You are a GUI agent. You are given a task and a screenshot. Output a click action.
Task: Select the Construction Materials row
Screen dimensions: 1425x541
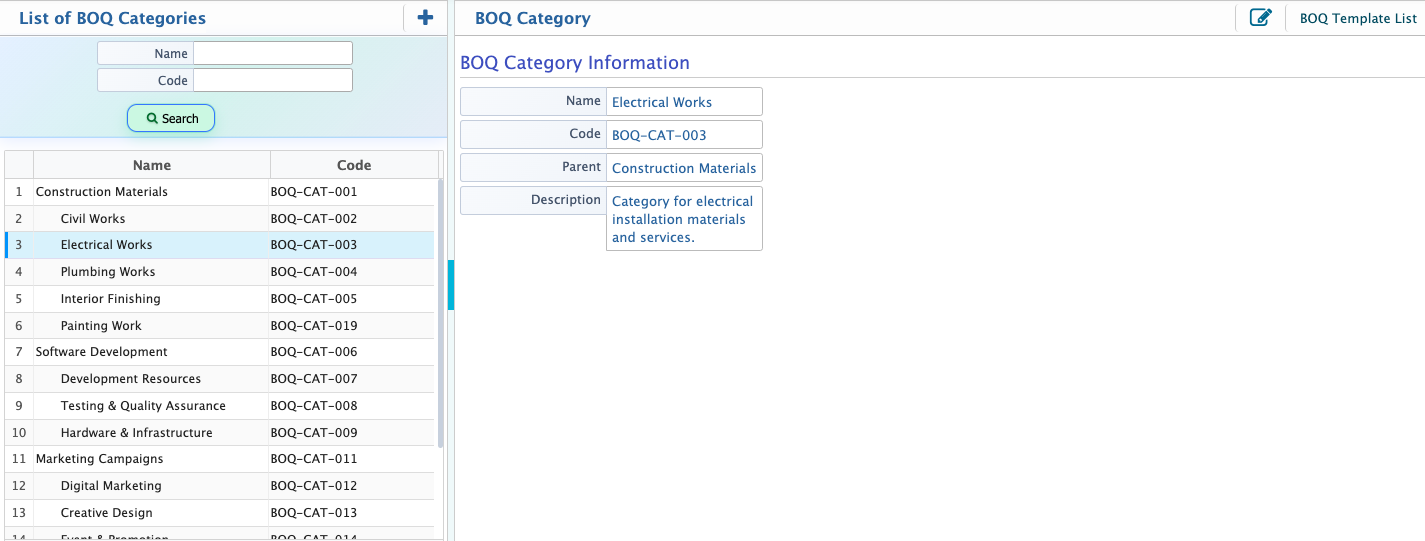pyautogui.click(x=220, y=192)
